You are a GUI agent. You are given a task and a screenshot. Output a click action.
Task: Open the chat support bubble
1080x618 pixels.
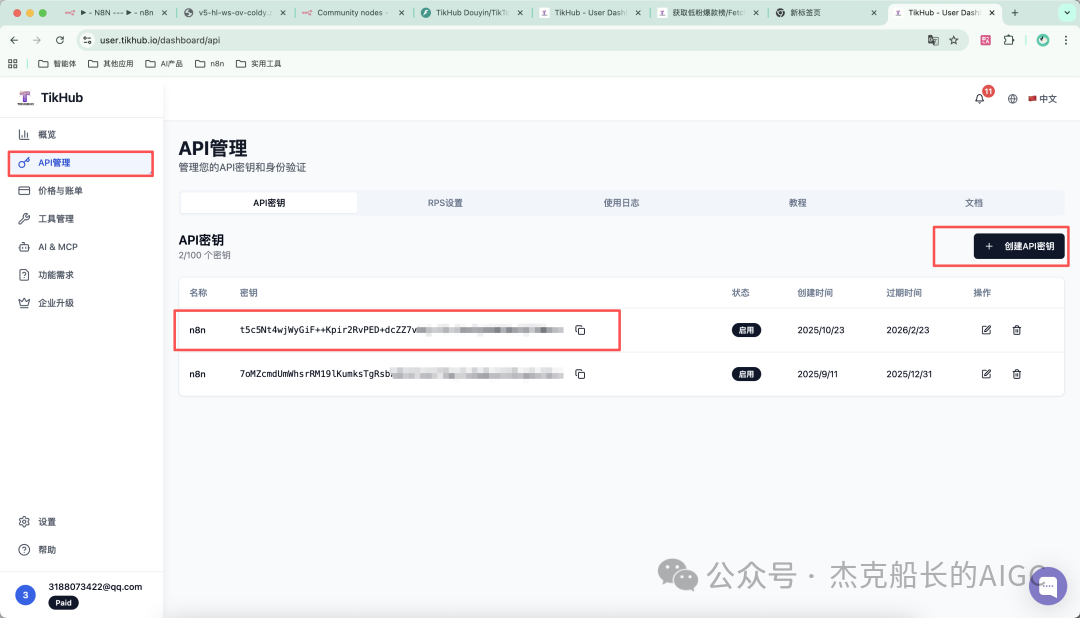(1048, 586)
